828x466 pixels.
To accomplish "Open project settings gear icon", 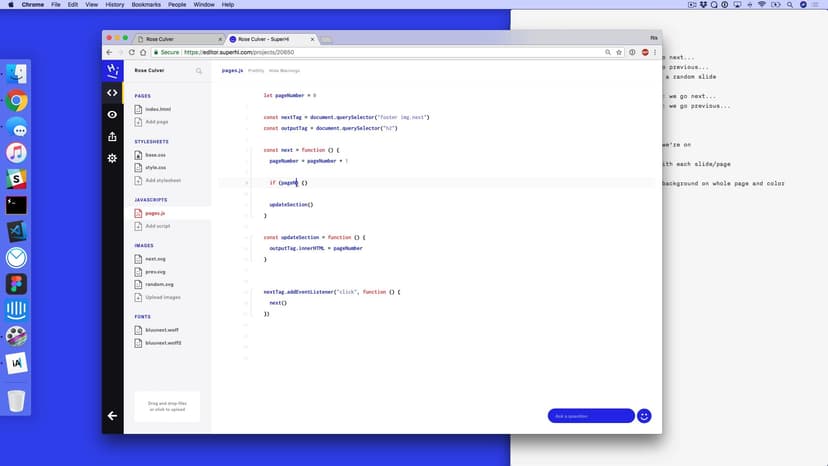I will [112, 158].
